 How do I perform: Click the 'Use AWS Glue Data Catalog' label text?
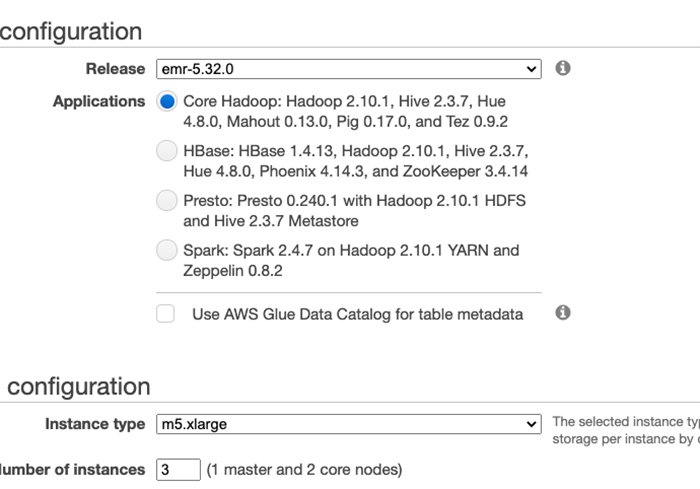pos(357,314)
